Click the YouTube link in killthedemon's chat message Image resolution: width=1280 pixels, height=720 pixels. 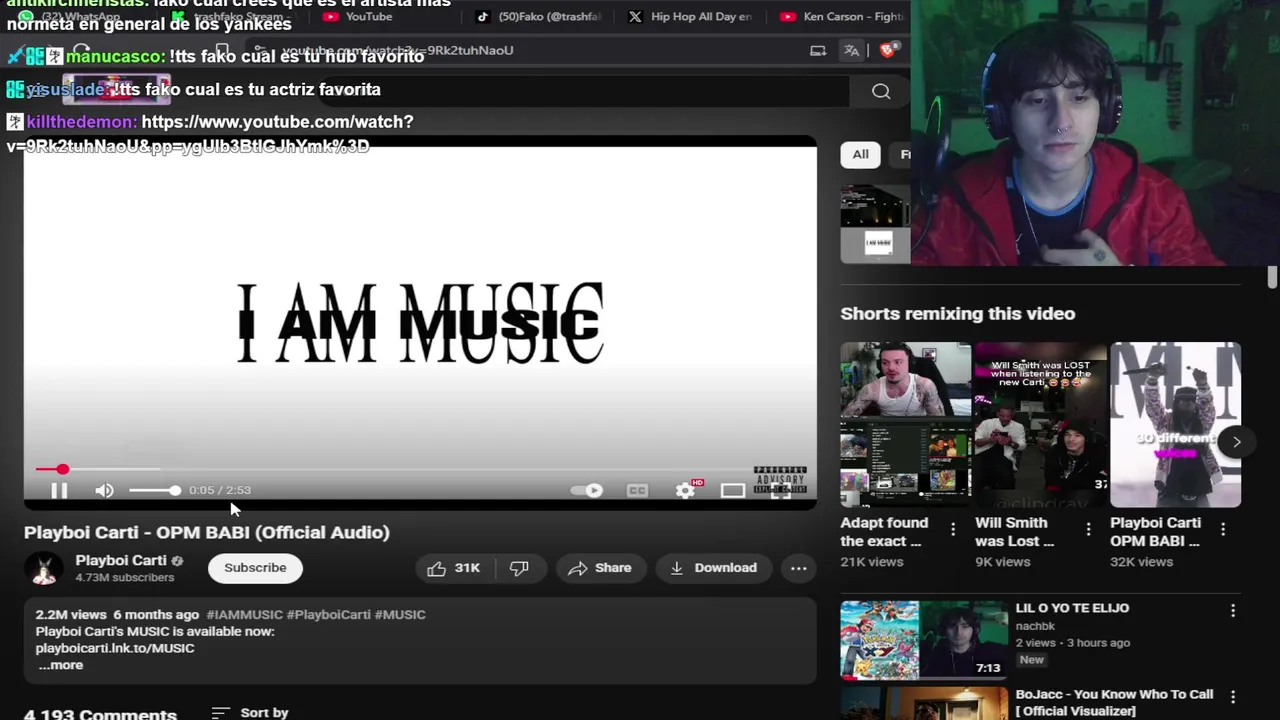tap(208, 133)
